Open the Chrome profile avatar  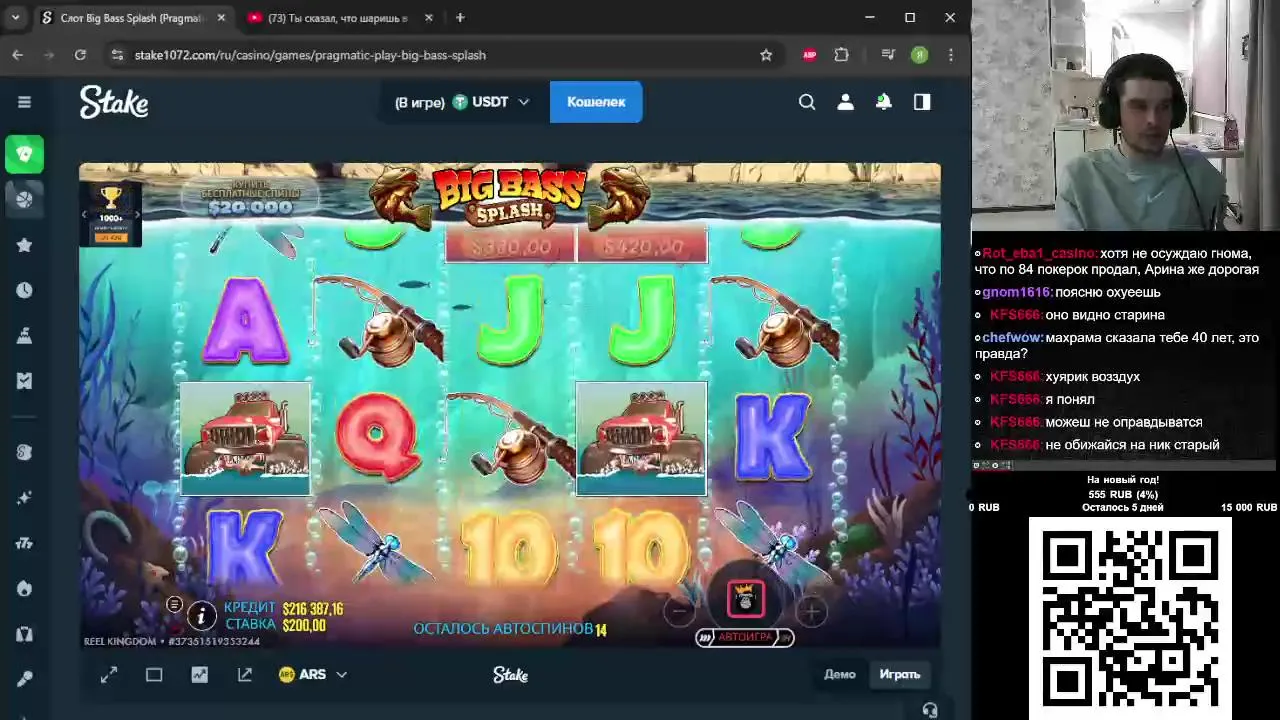(x=919, y=55)
